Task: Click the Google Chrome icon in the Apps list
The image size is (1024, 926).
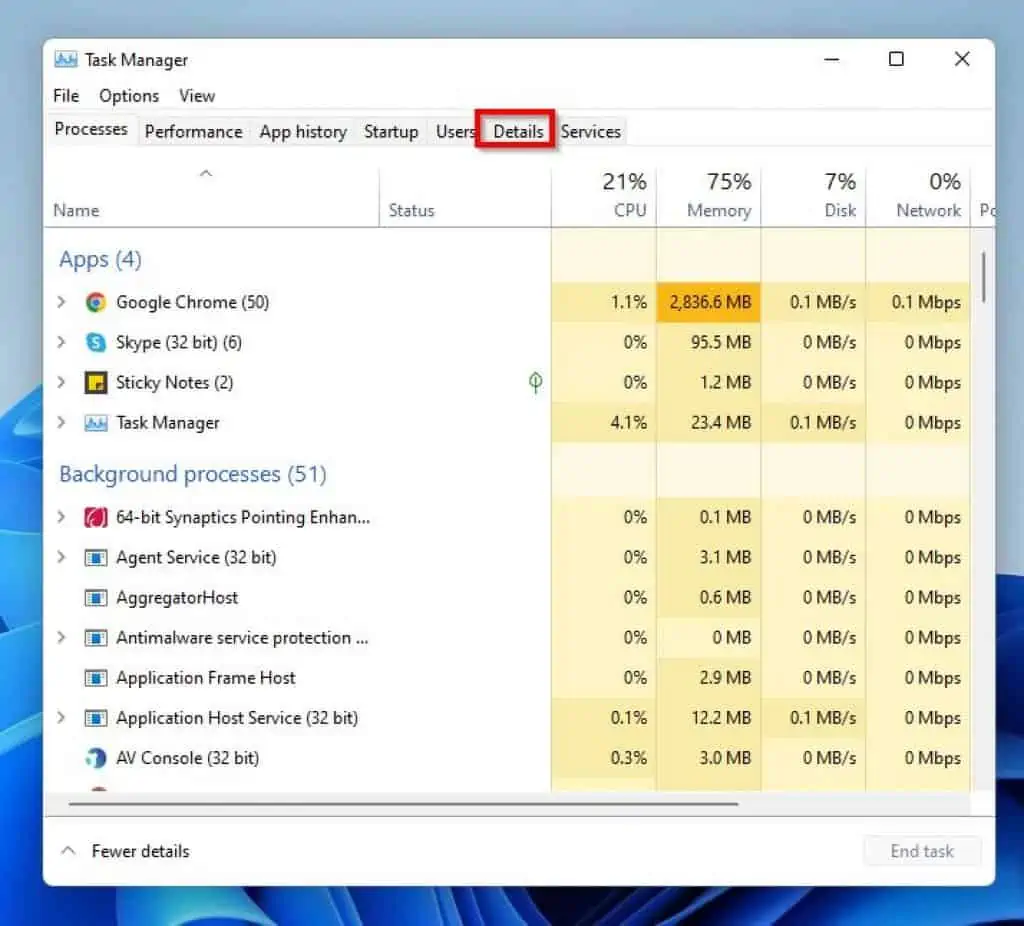Action: coord(95,302)
